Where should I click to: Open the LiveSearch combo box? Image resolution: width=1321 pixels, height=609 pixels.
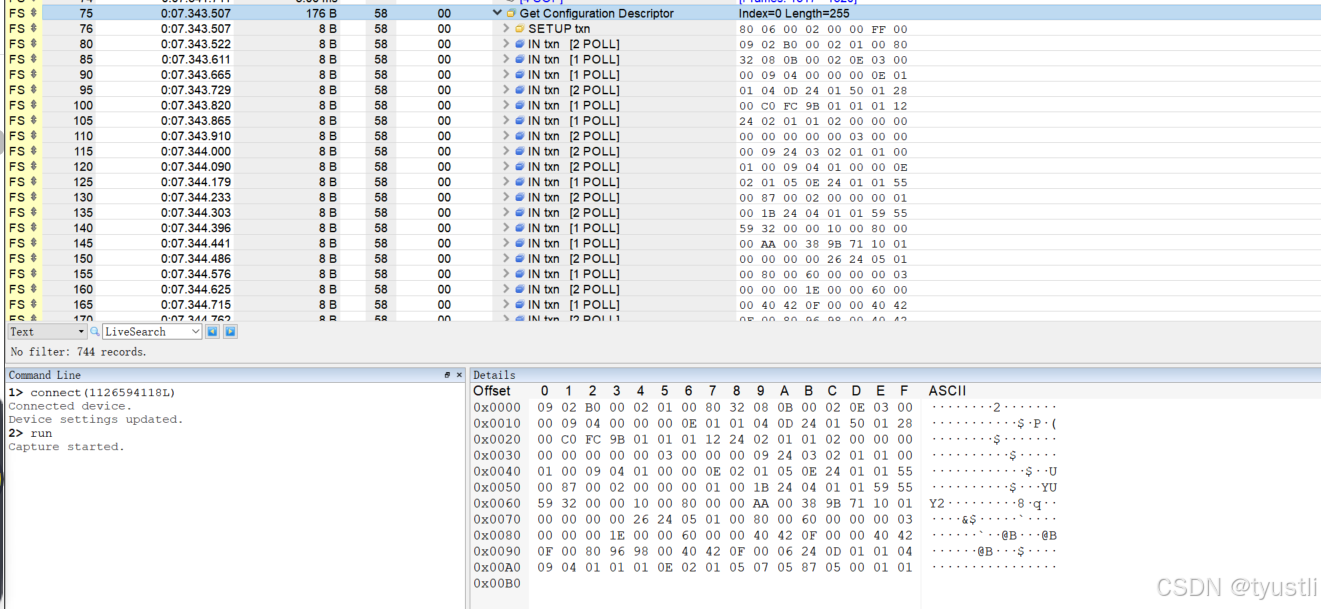coord(152,331)
